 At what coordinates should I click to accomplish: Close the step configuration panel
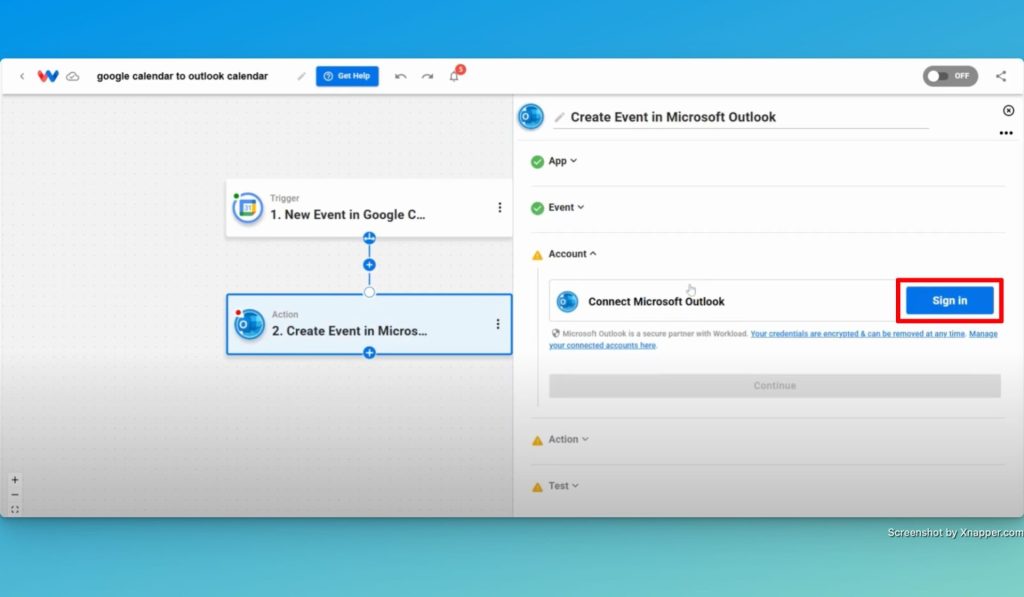[x=1008, y=110]
